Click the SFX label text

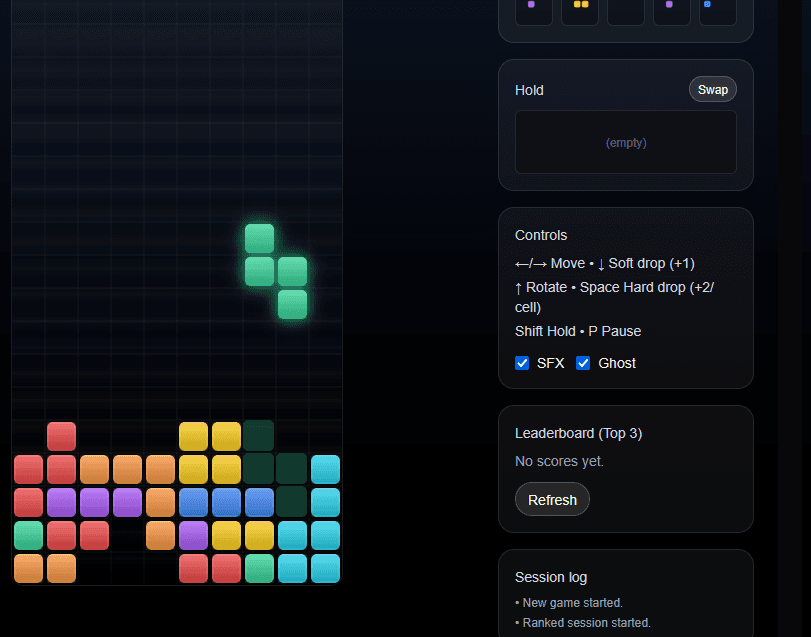[x=551, y=363]
